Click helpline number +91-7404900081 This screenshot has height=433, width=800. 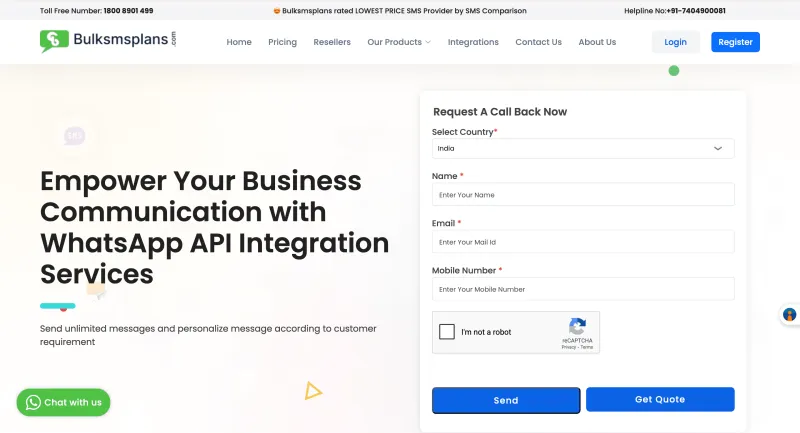click(696, 10)
